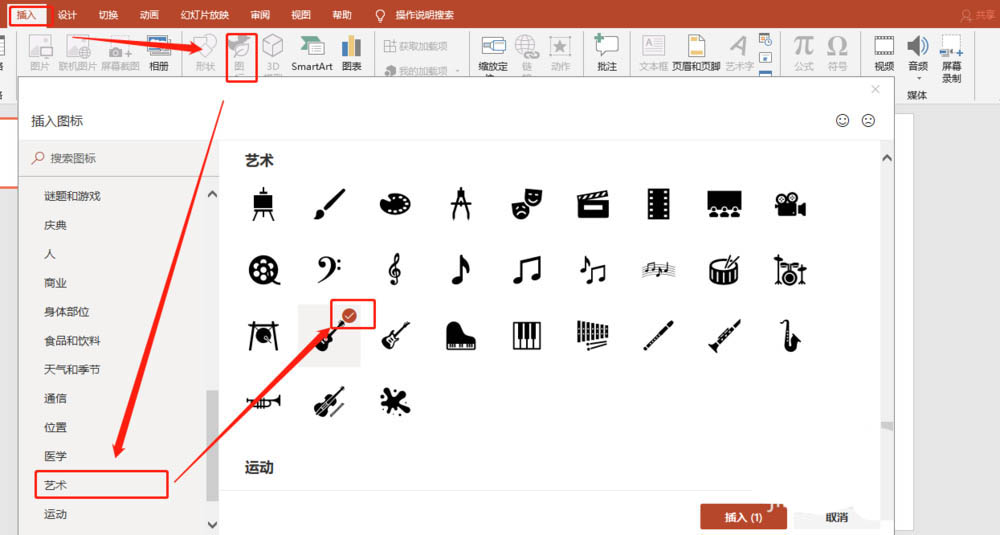This screenshot has height=535, width=1000.
Task: Select the easel icon in Arts
Action: coord(263,204)
